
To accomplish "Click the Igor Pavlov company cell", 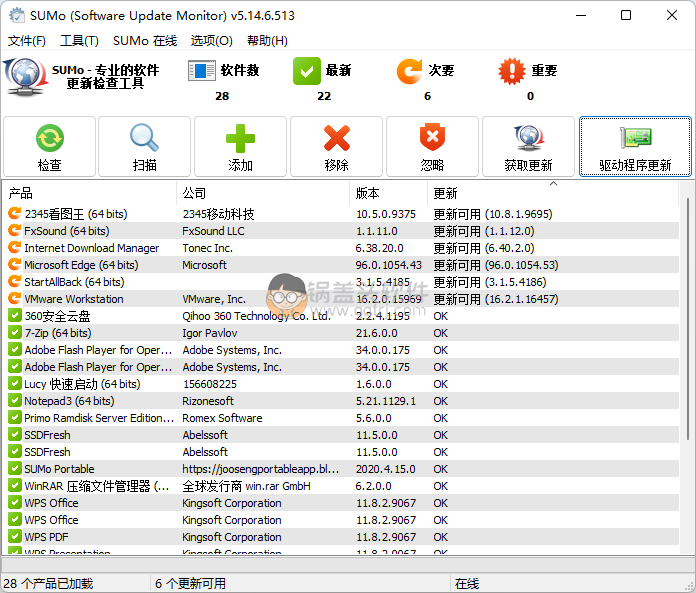I will 210,333.
